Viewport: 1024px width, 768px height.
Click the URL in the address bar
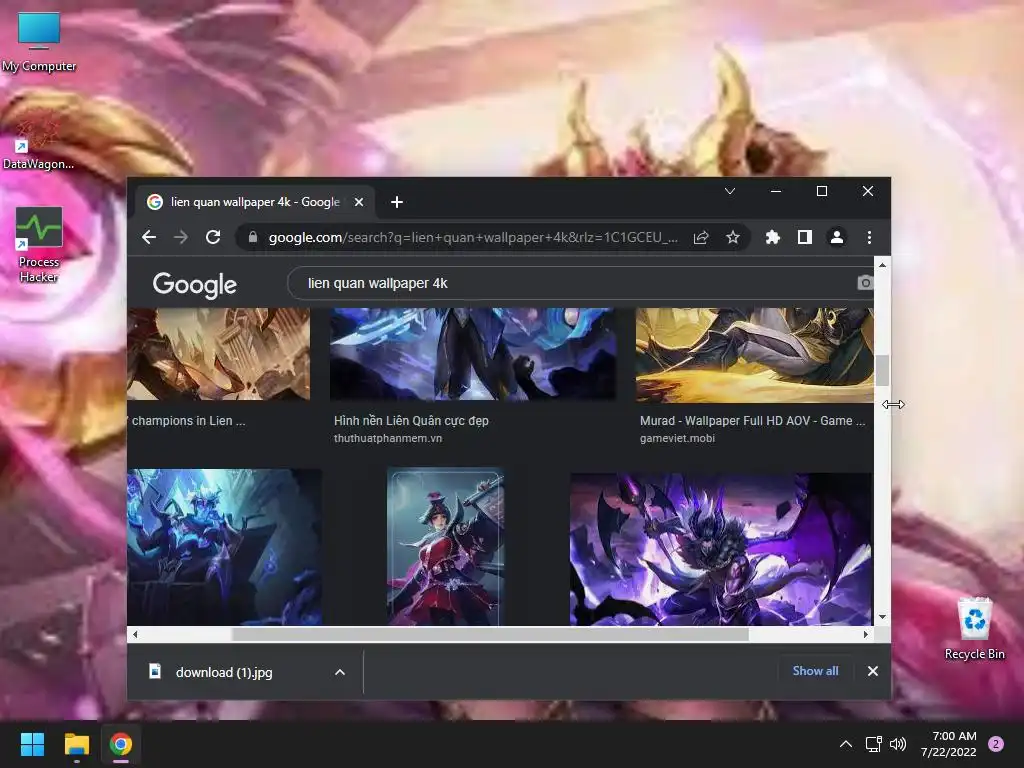pos(473,237)
